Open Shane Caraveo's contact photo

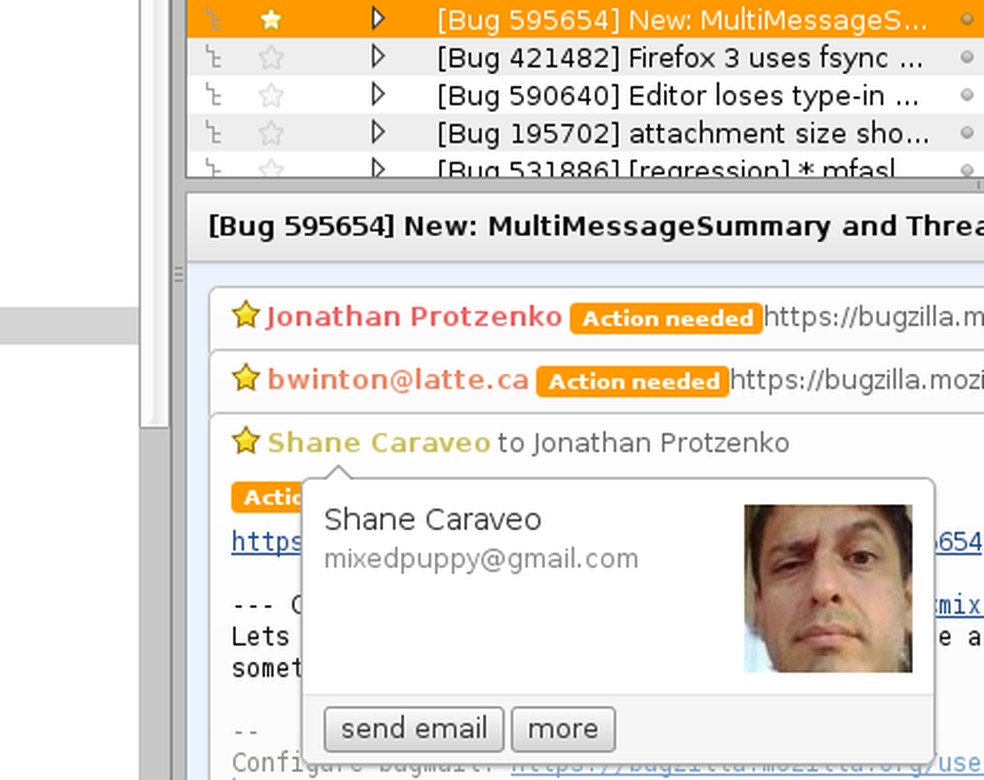pyautogui.click(x=828, y=588)
